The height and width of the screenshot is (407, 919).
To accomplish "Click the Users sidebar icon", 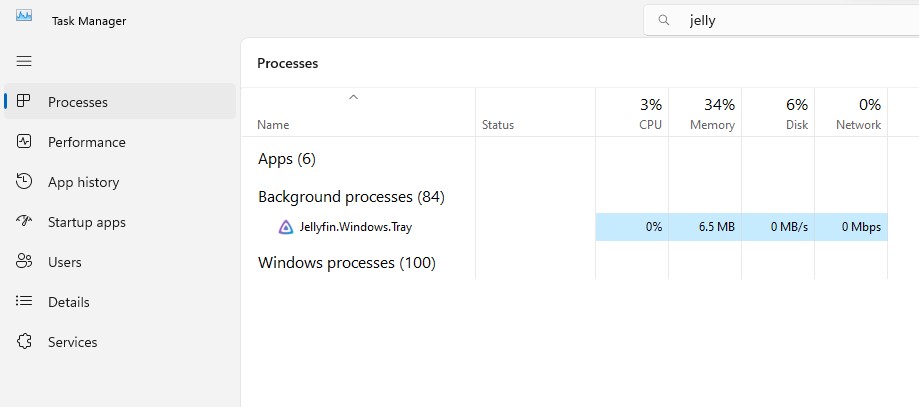I will pyautogui.click(x=25, y=262).
